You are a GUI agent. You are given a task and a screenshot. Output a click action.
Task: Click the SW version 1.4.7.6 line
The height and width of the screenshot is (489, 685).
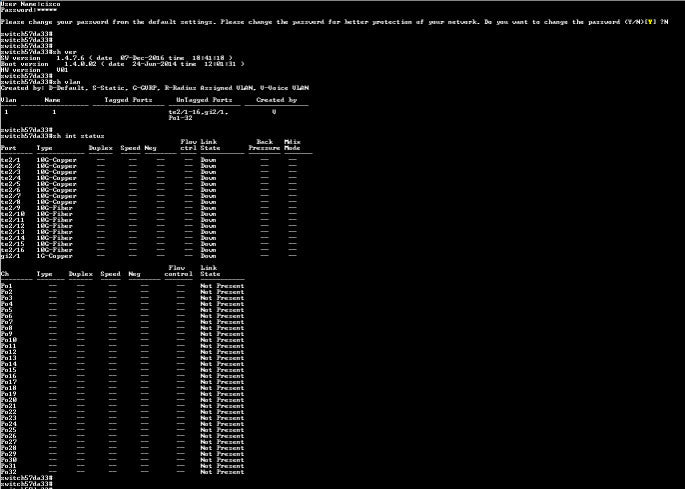pos(117,58)
